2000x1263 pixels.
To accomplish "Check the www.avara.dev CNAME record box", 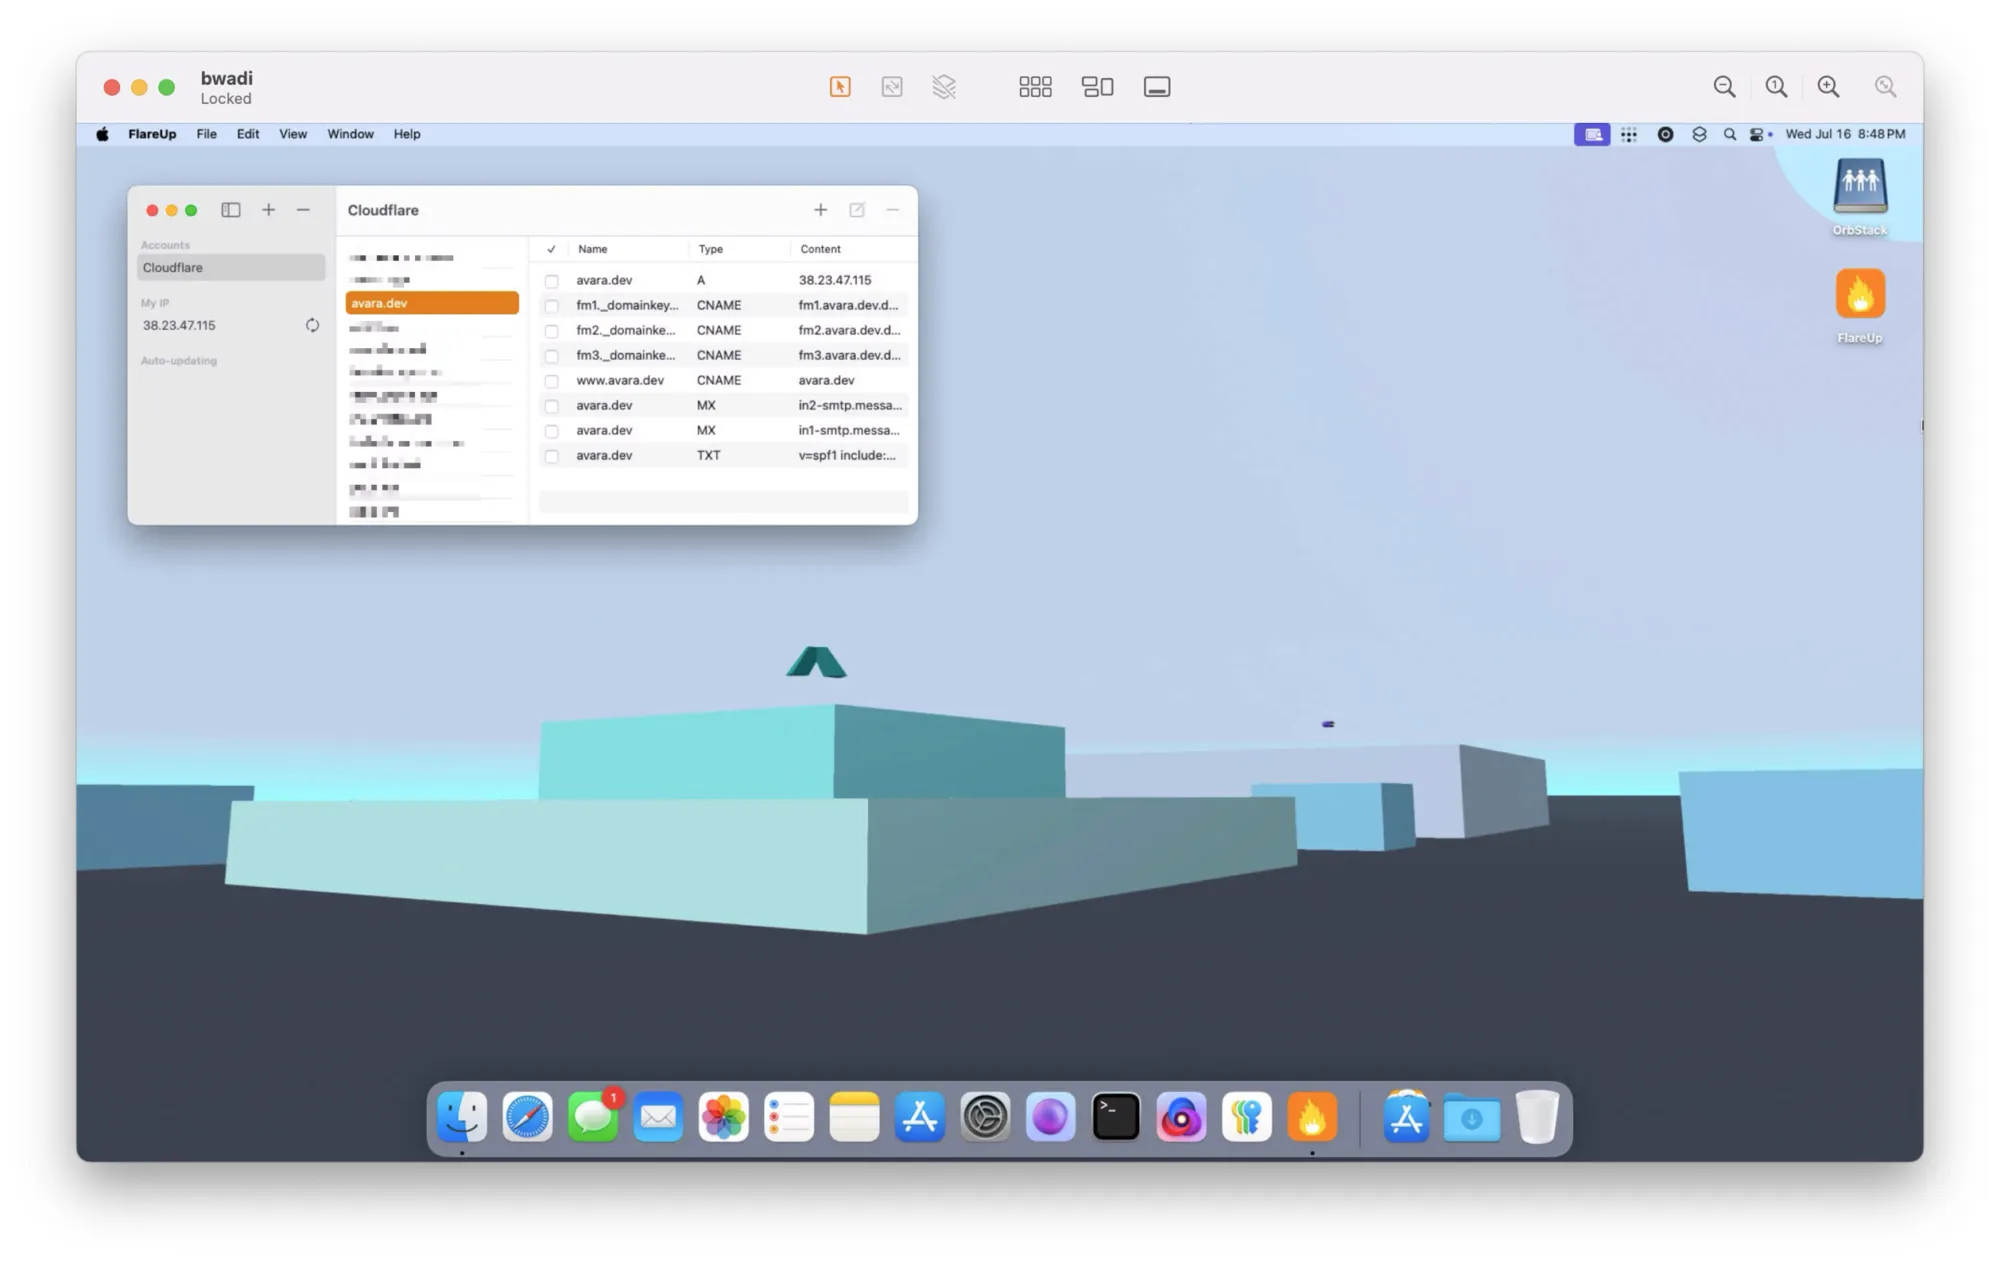I will [551, 381].
